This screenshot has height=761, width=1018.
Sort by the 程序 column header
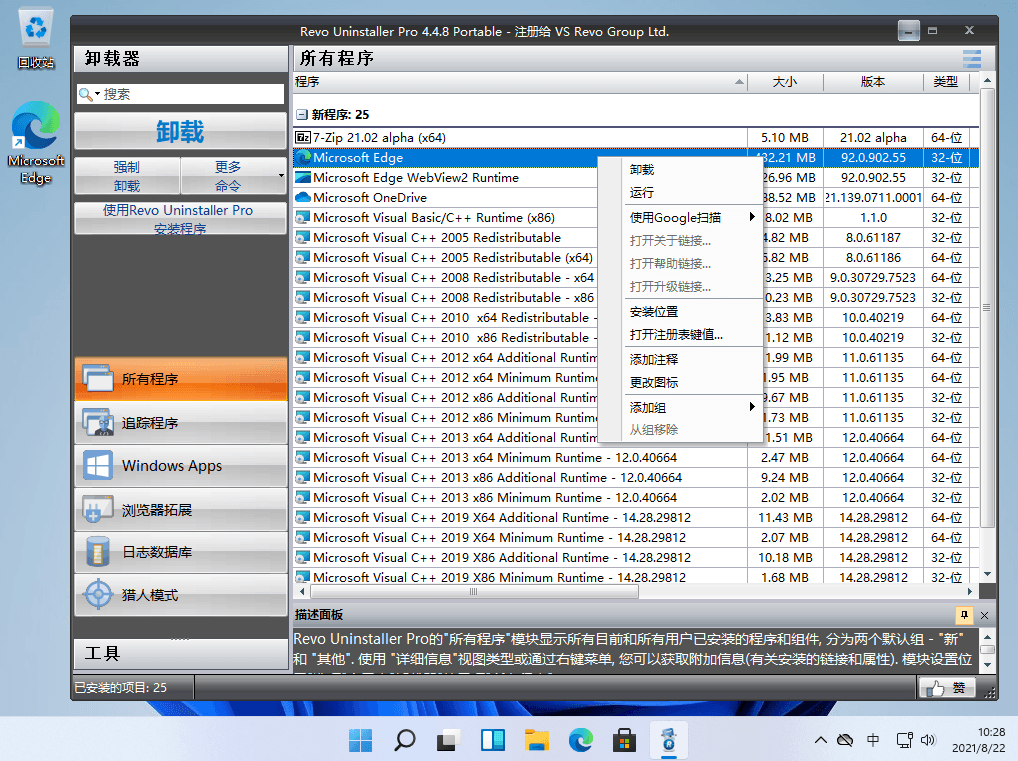click(519, 82)
